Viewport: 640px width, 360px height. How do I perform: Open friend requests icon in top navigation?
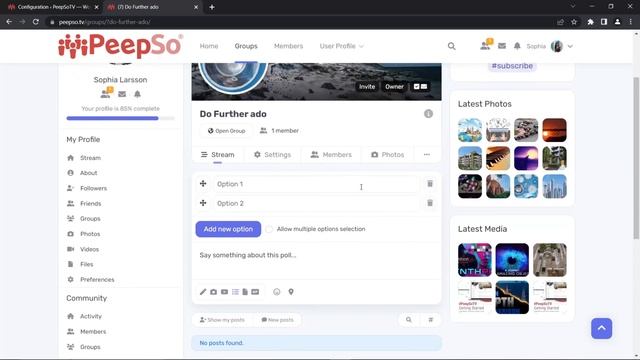[x=485, y=45]
